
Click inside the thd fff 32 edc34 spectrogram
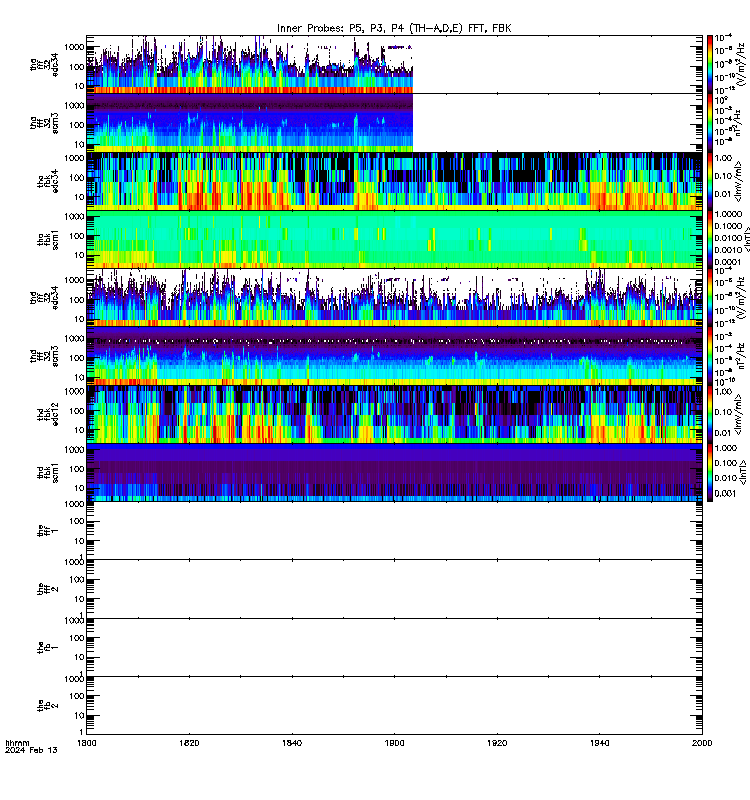coord(394,298)
